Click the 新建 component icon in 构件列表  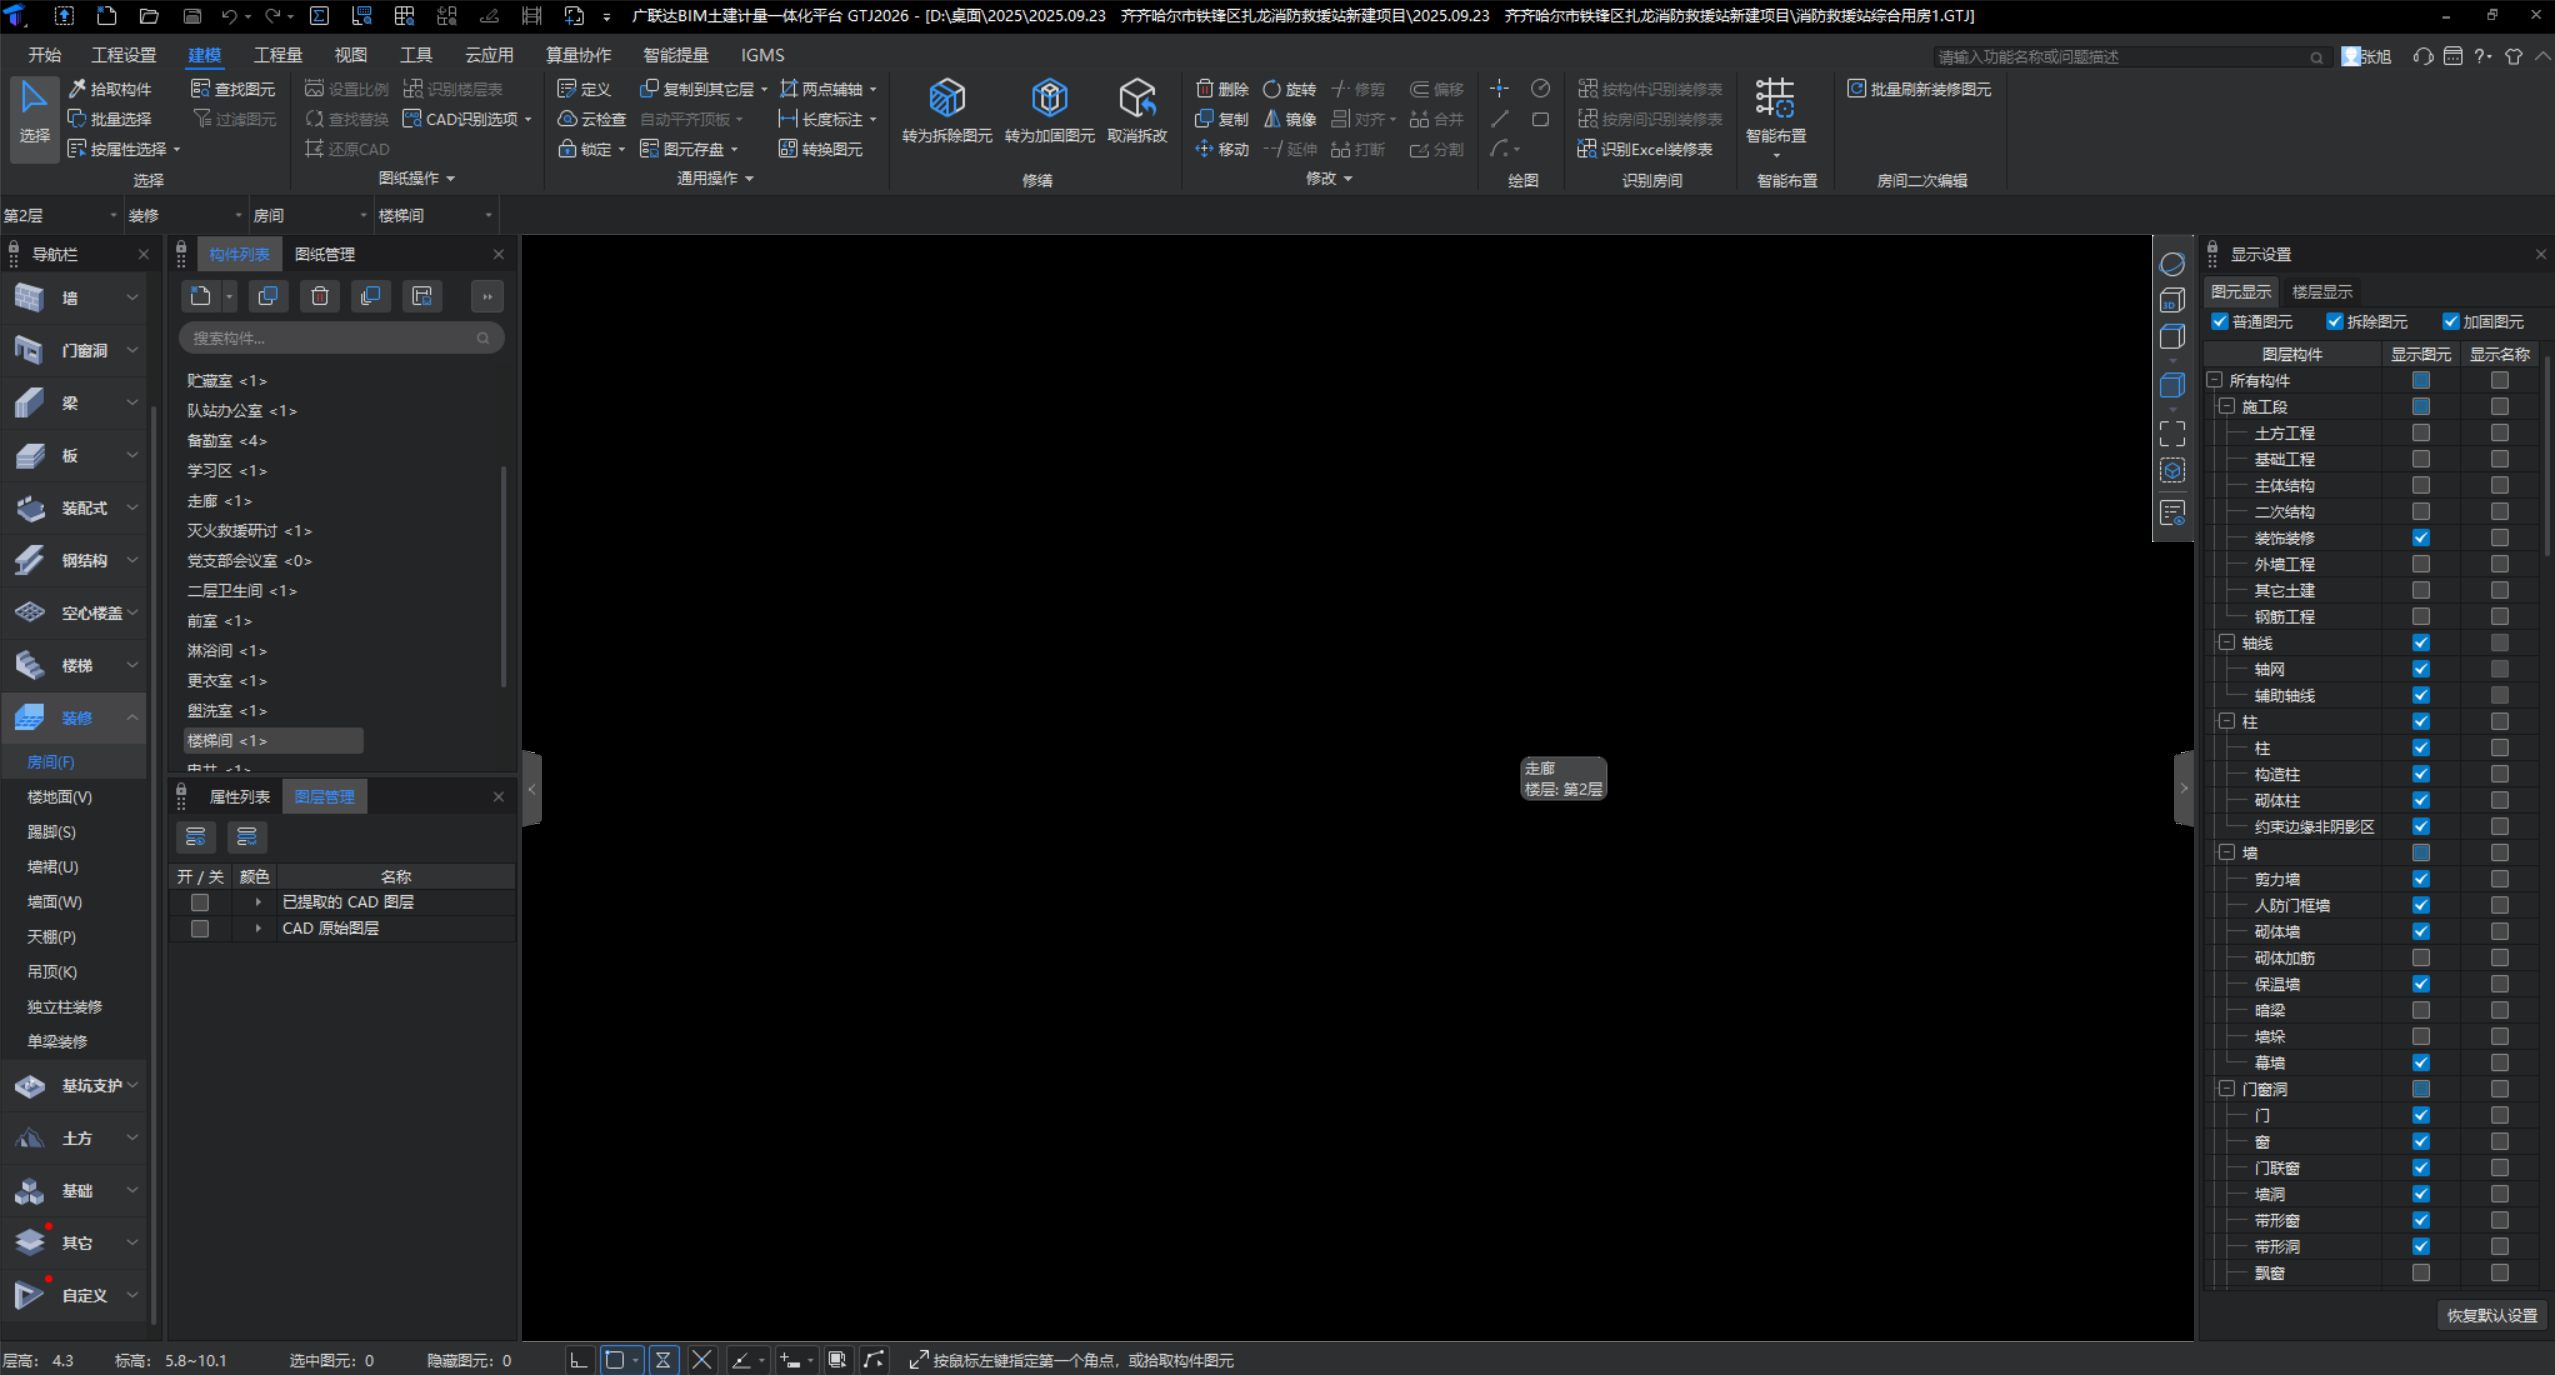pyautogui.click(x=201, y=296)
